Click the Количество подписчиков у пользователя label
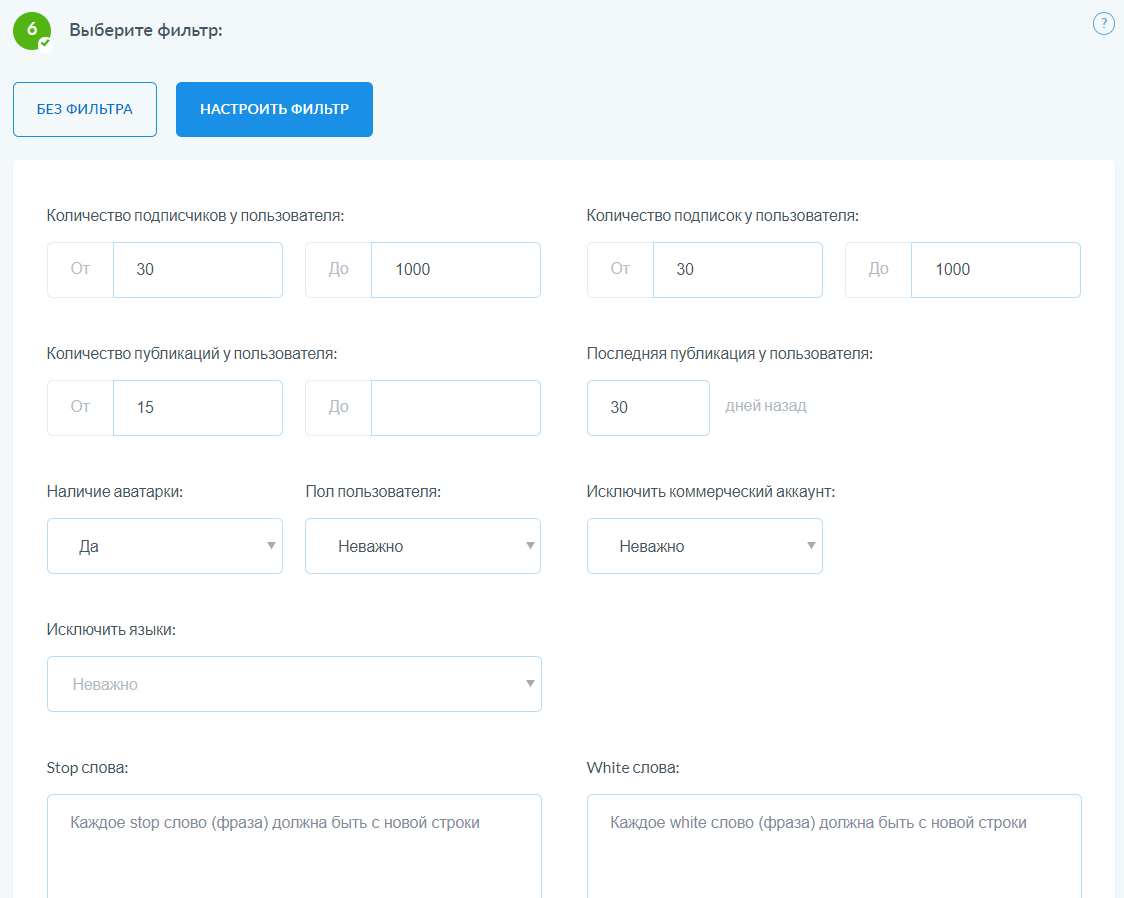 coord(195,216)
